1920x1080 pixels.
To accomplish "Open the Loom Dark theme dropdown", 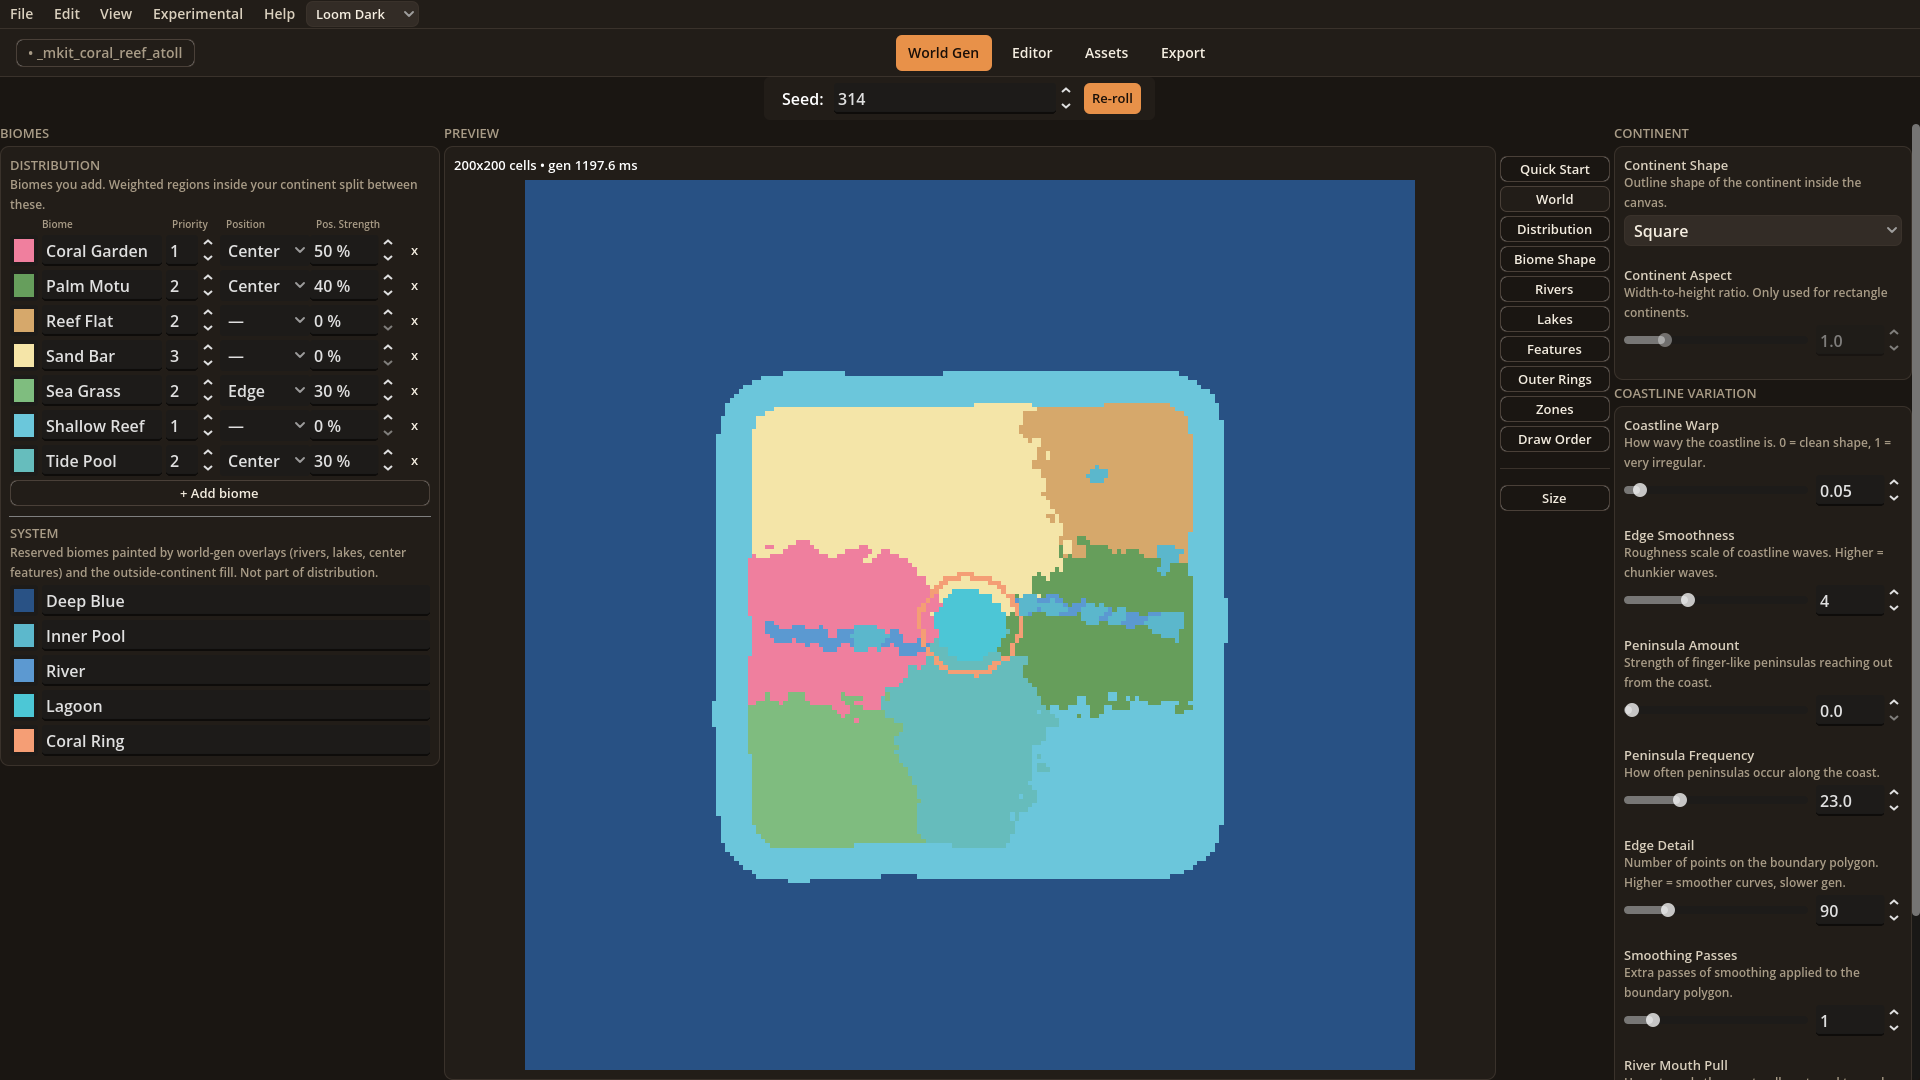I will [362, 14].
